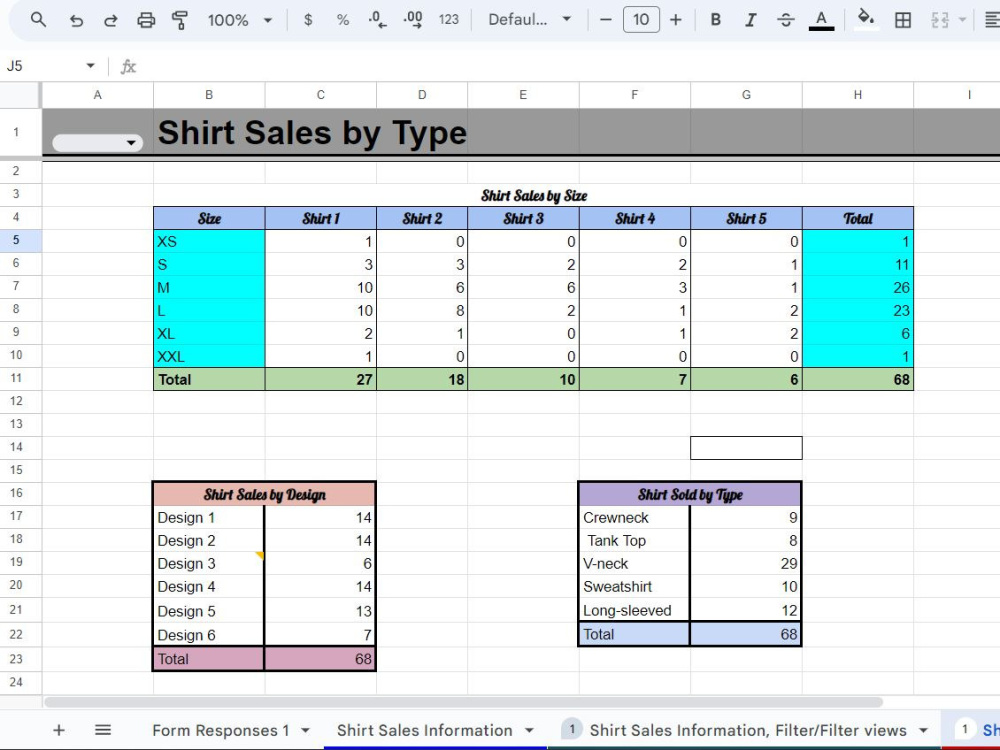Decrease font size minus button
The width and height of the screenshot is (1000, 750).
coord(606,20)
